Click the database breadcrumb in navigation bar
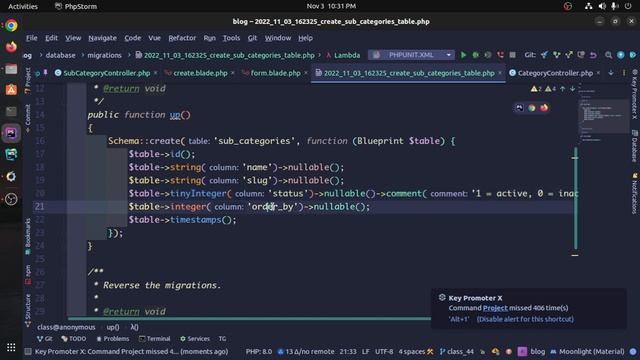This screenshot has height=360, width=640. pyautogui.click(x=60, y=55)
